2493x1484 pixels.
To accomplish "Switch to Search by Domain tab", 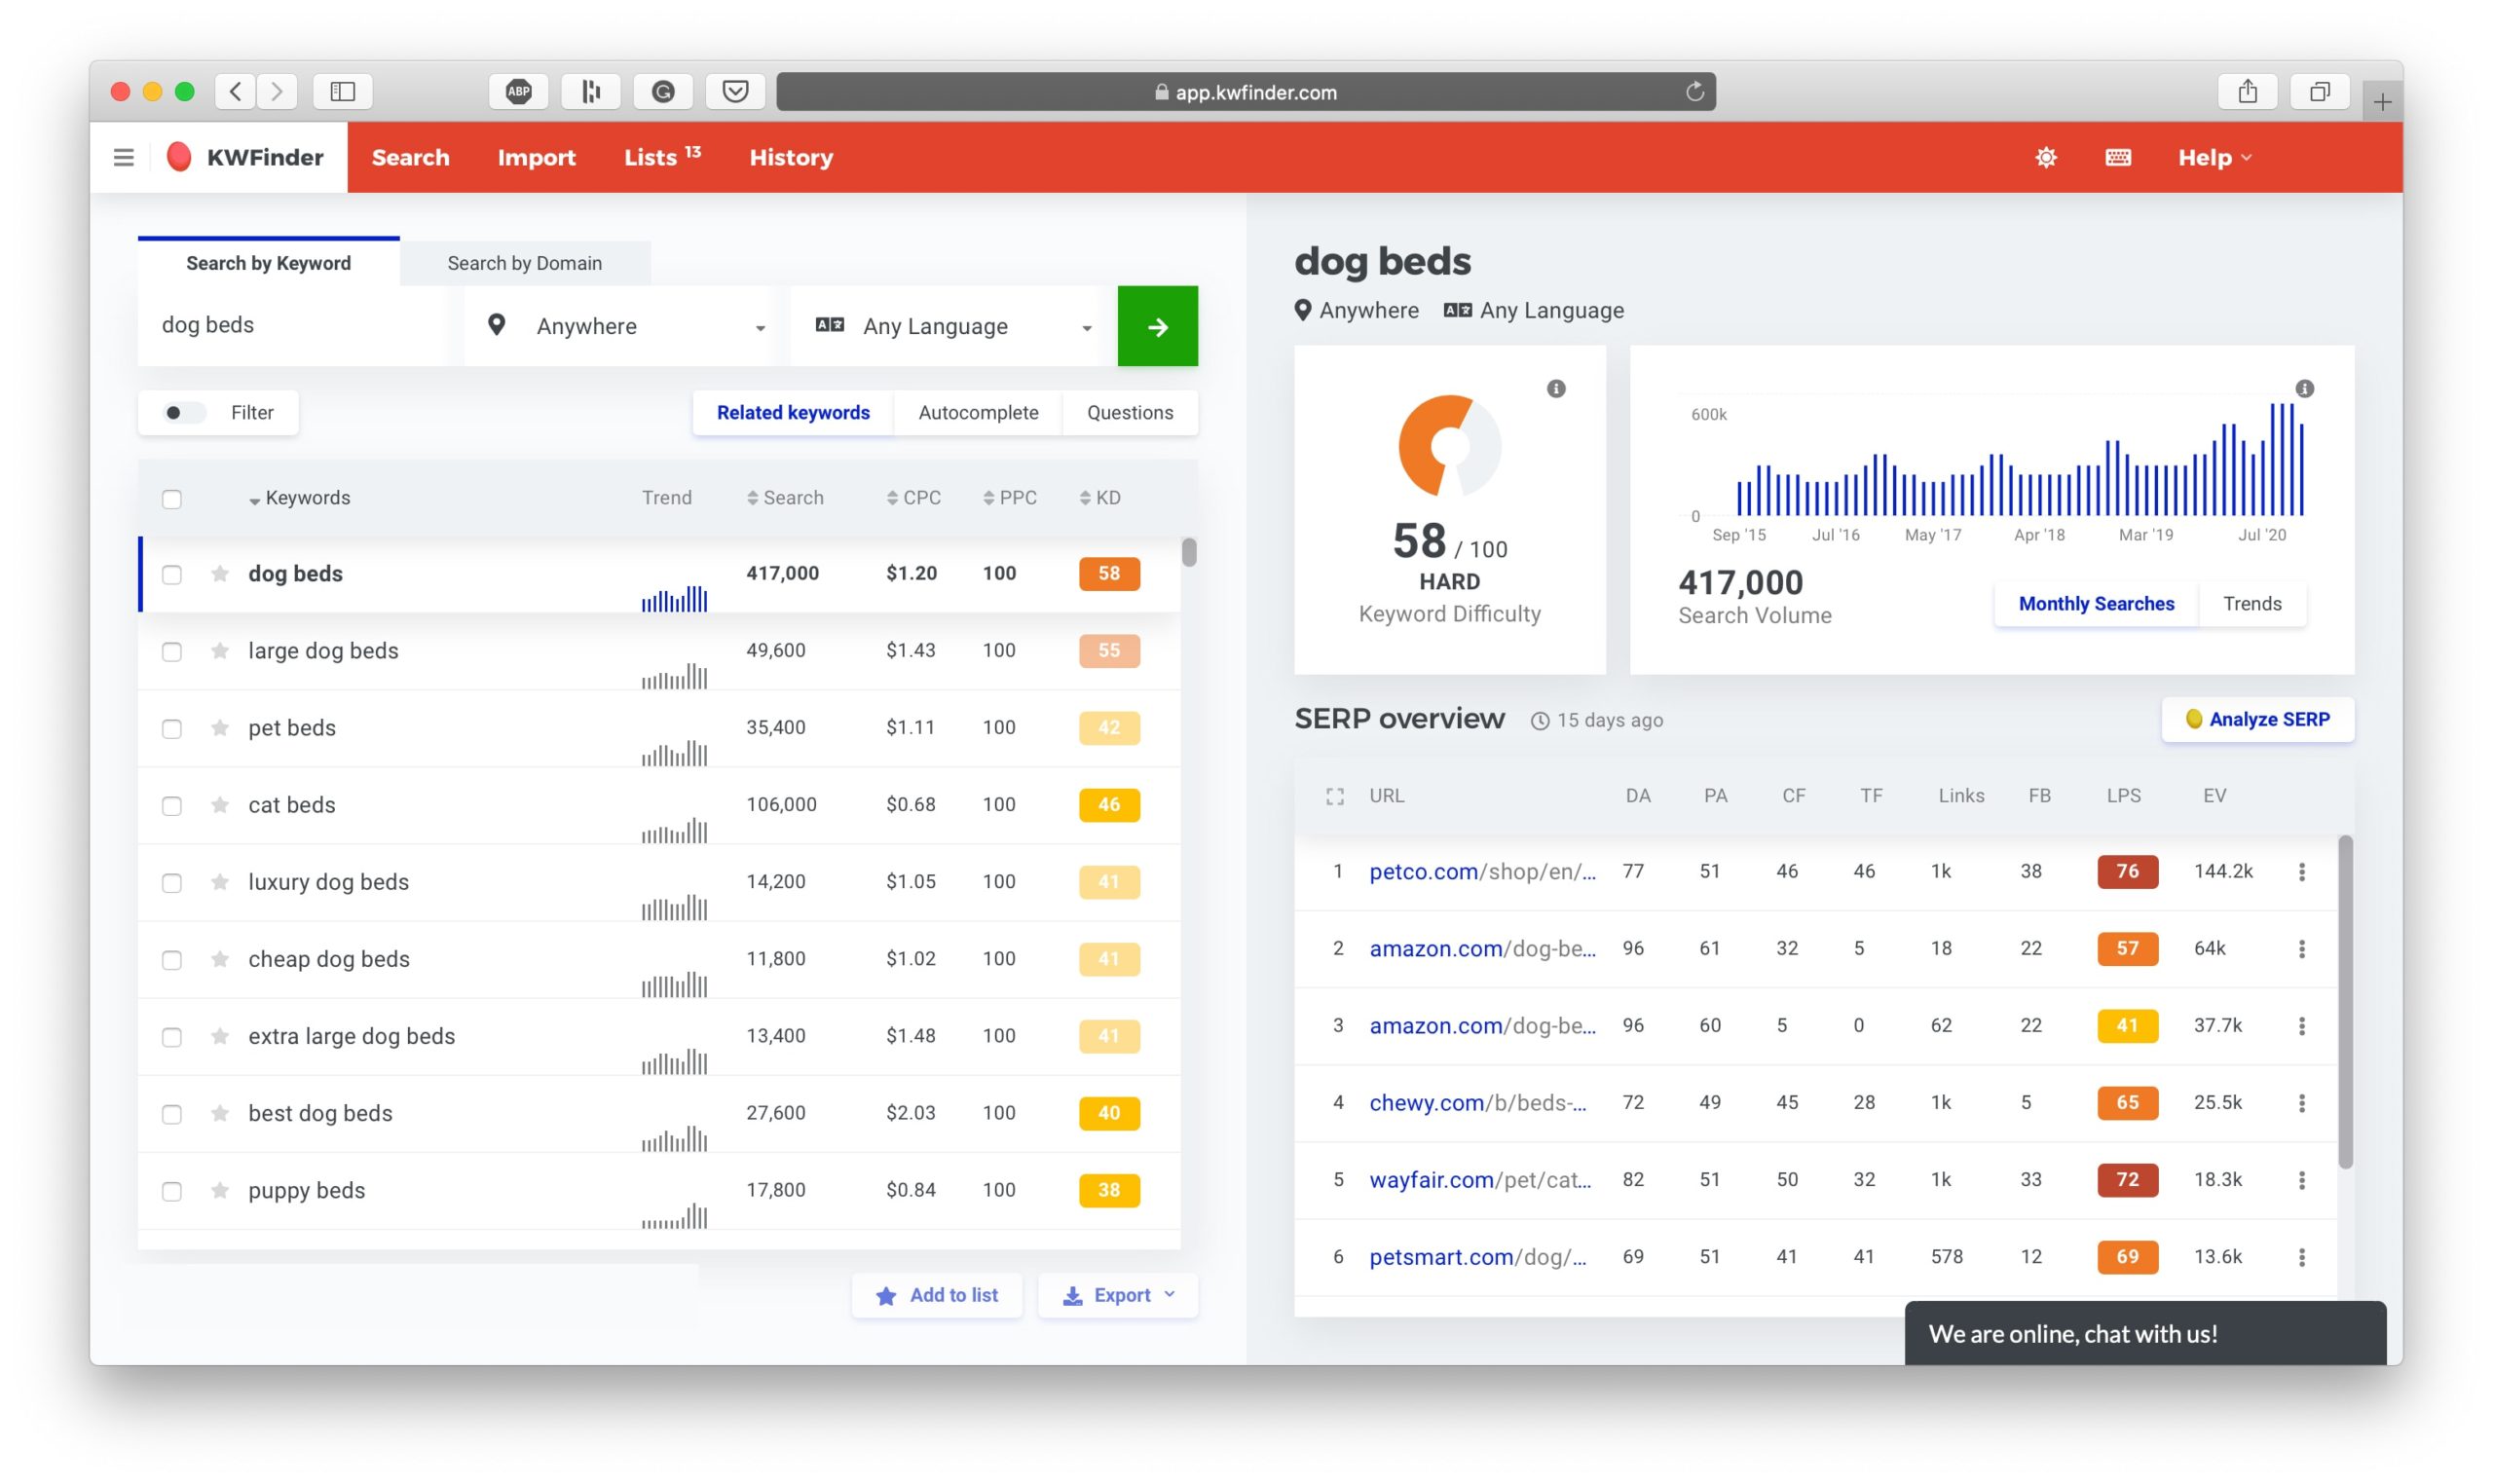I will pos(524,263).
